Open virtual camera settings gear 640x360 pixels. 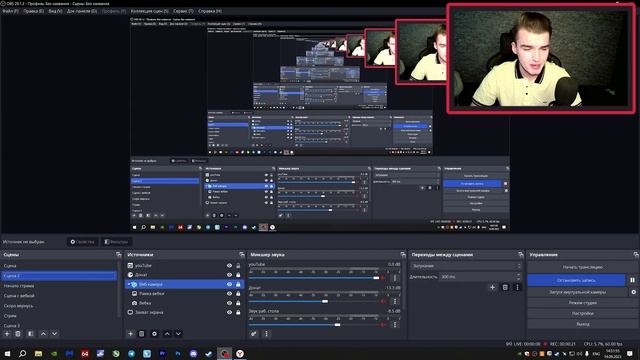(x=633, y=292)
